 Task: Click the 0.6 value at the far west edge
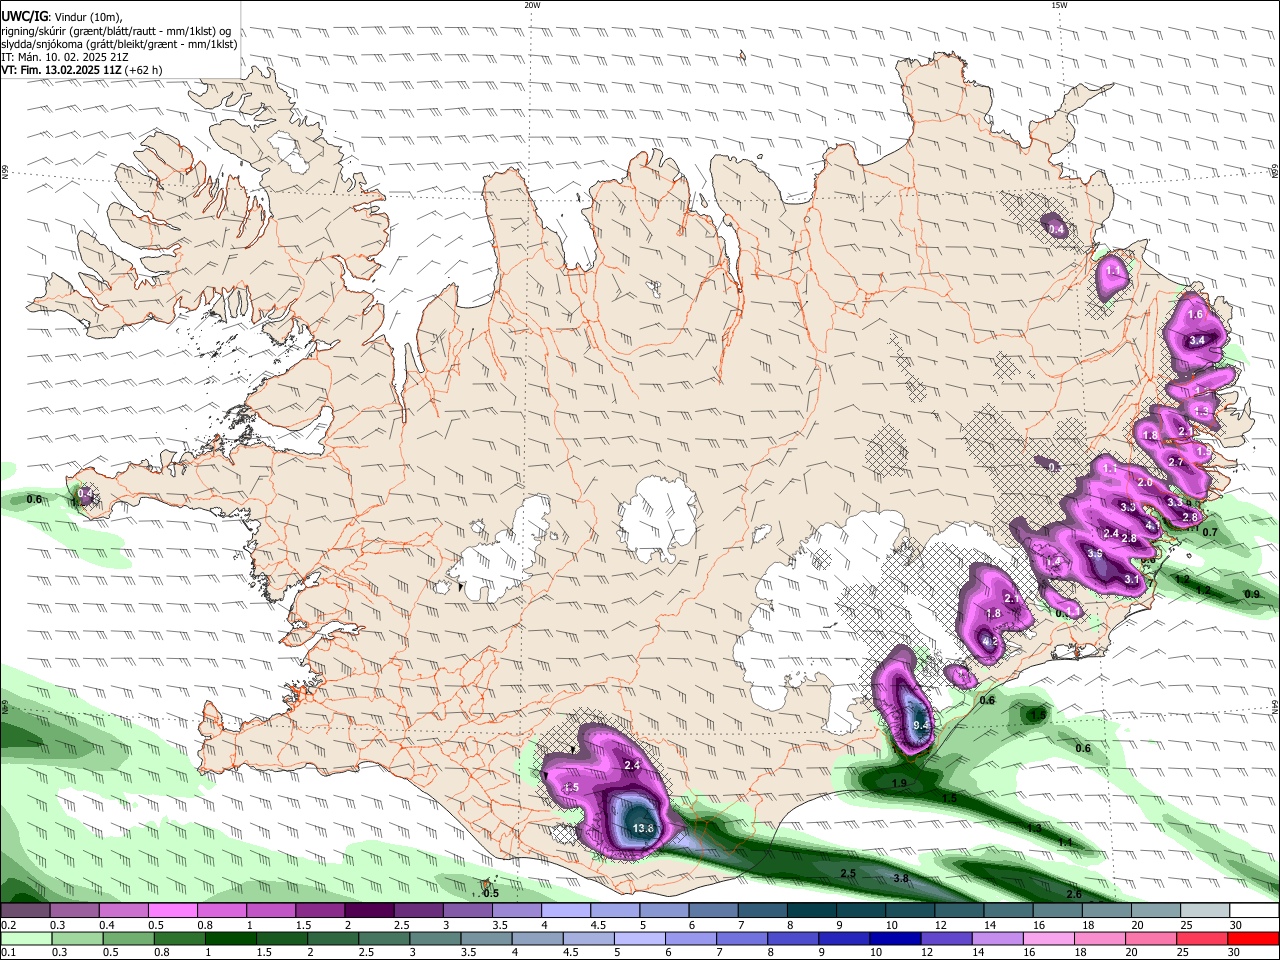[x=34, y=499]
